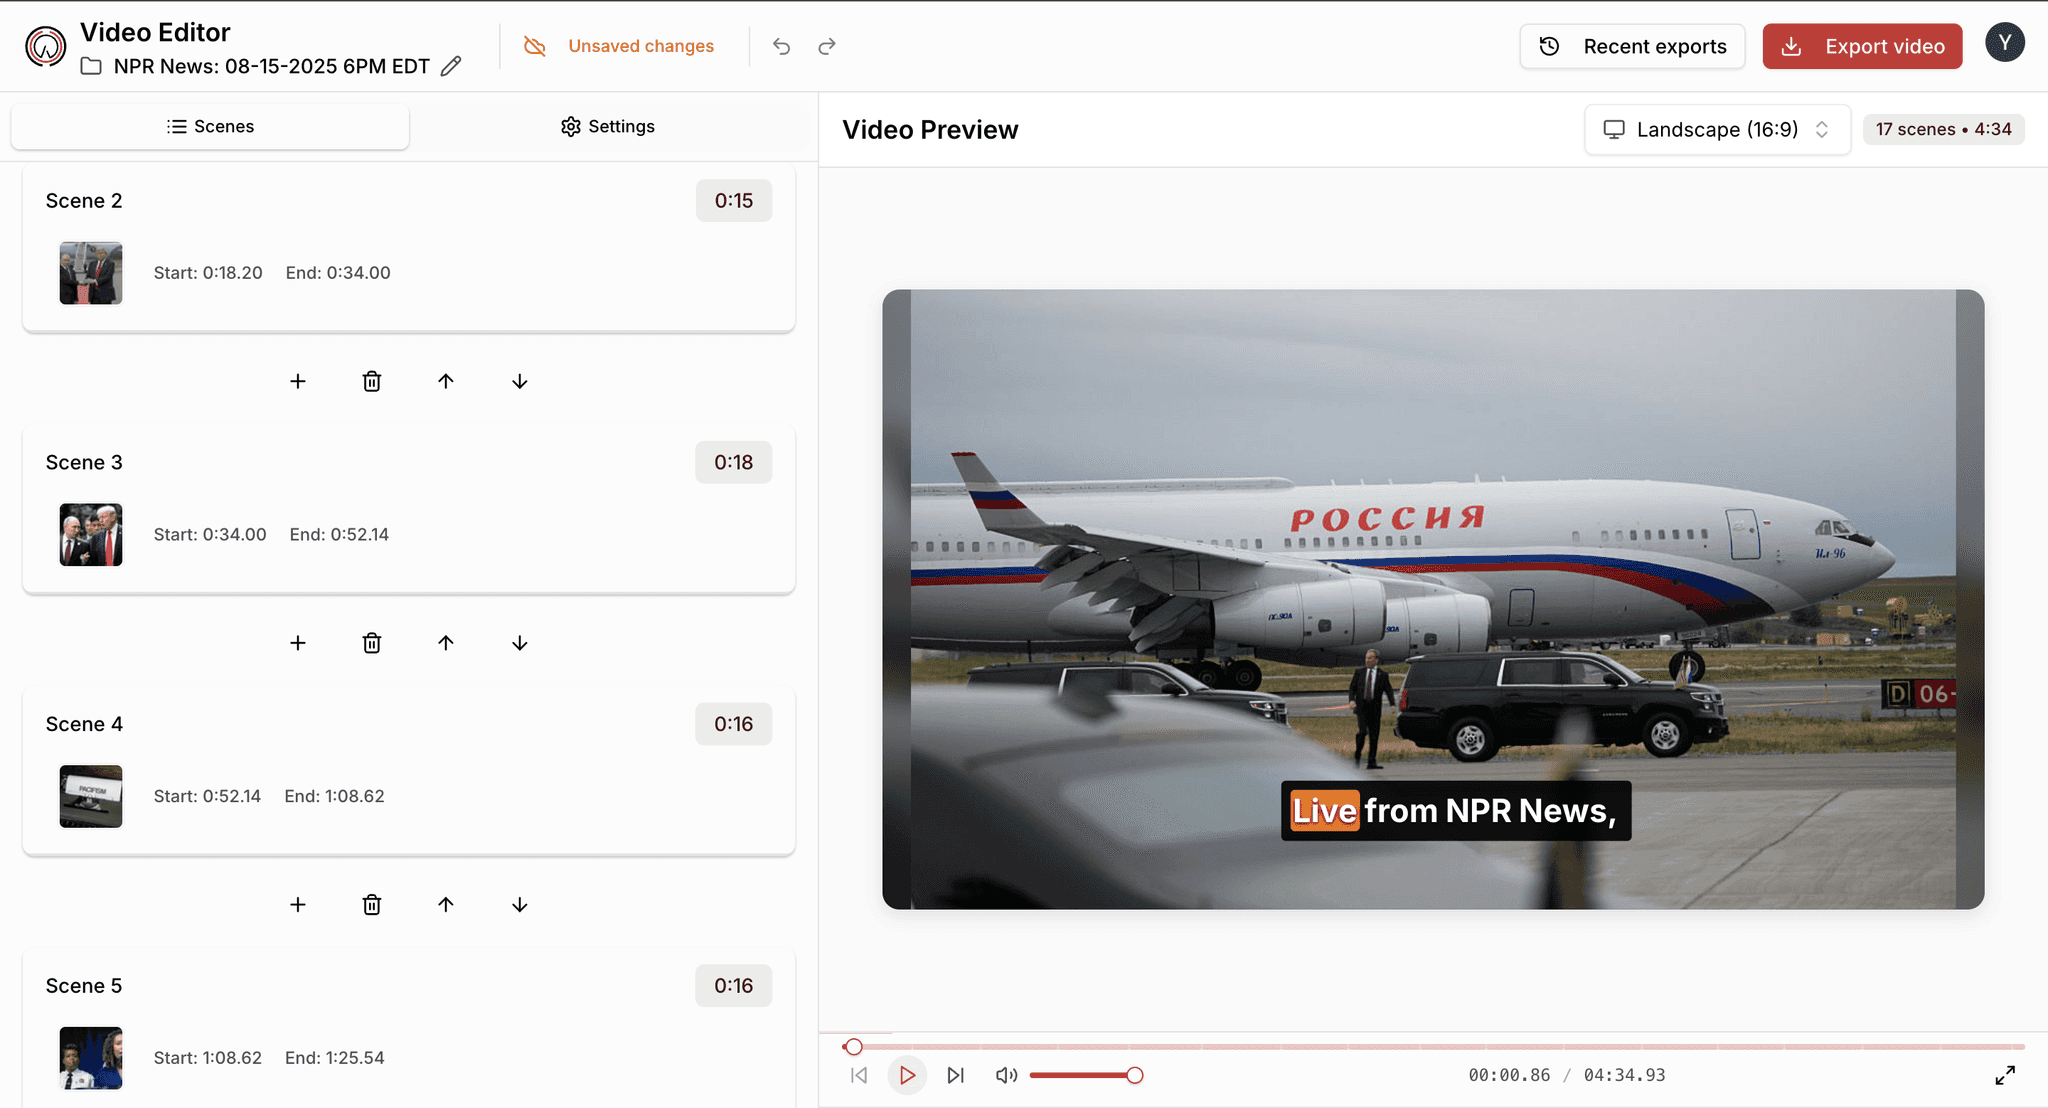Click the video timeline progress bar

click(x=1434, y=1047)
